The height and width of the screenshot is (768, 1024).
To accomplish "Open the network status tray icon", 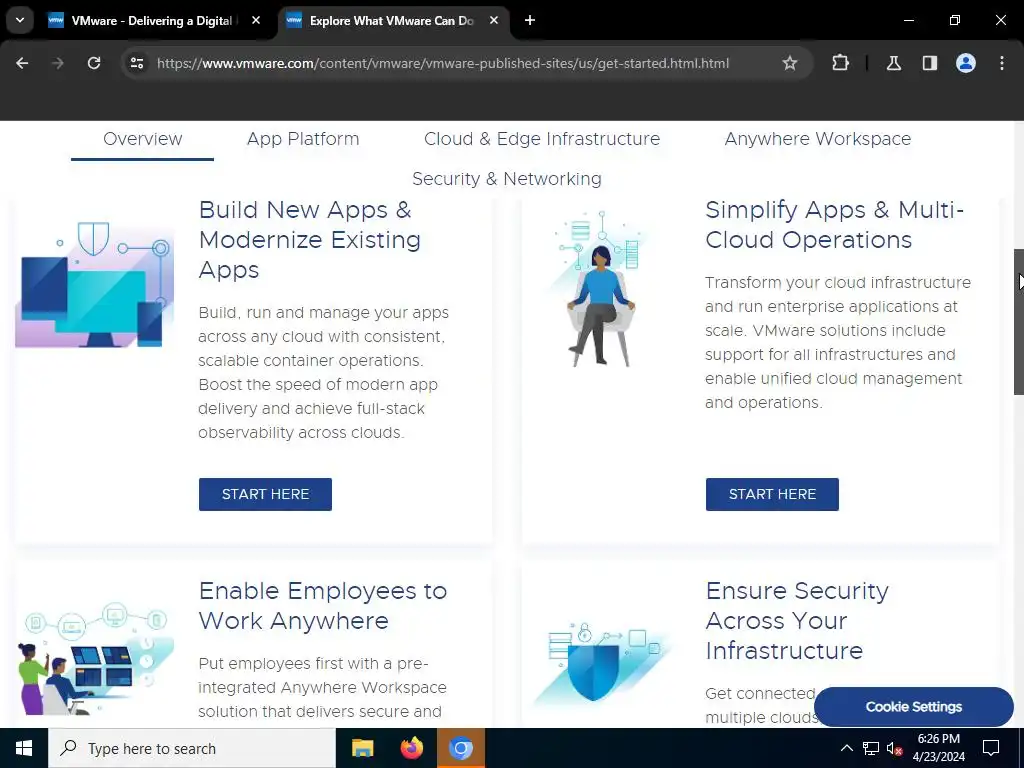I will [x=871, y=748].
